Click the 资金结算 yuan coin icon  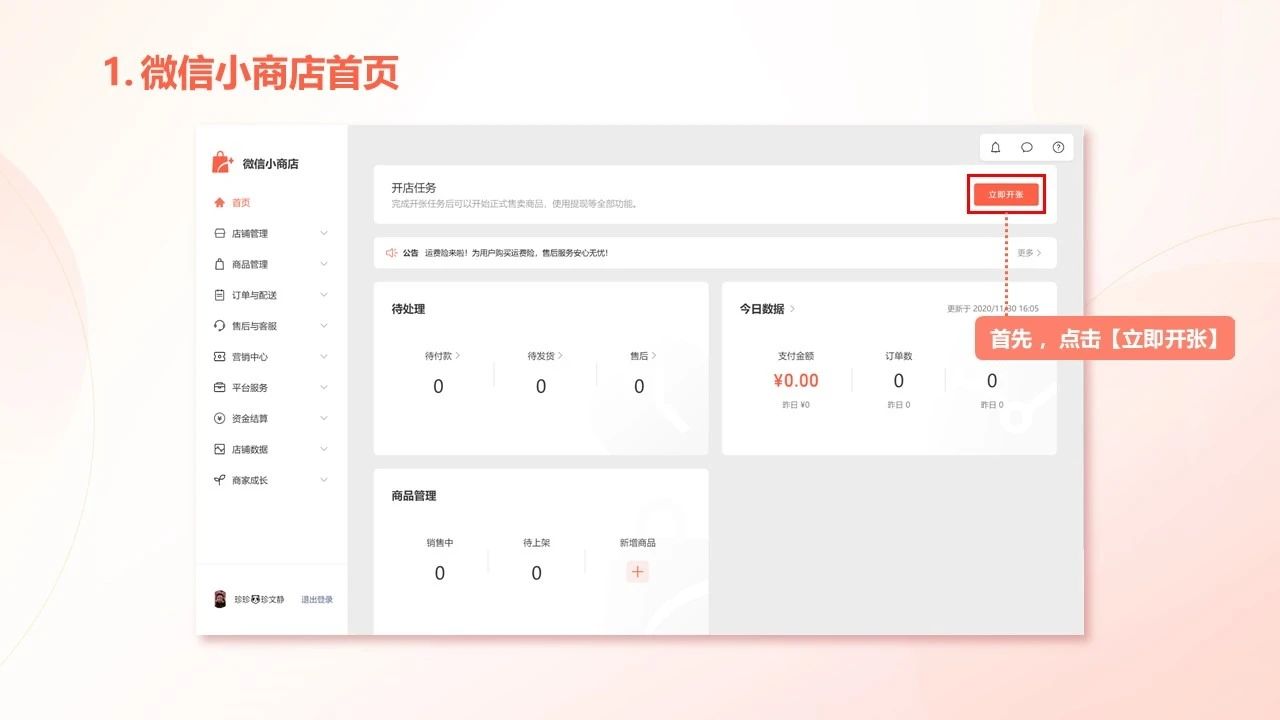tap(220, 418)
